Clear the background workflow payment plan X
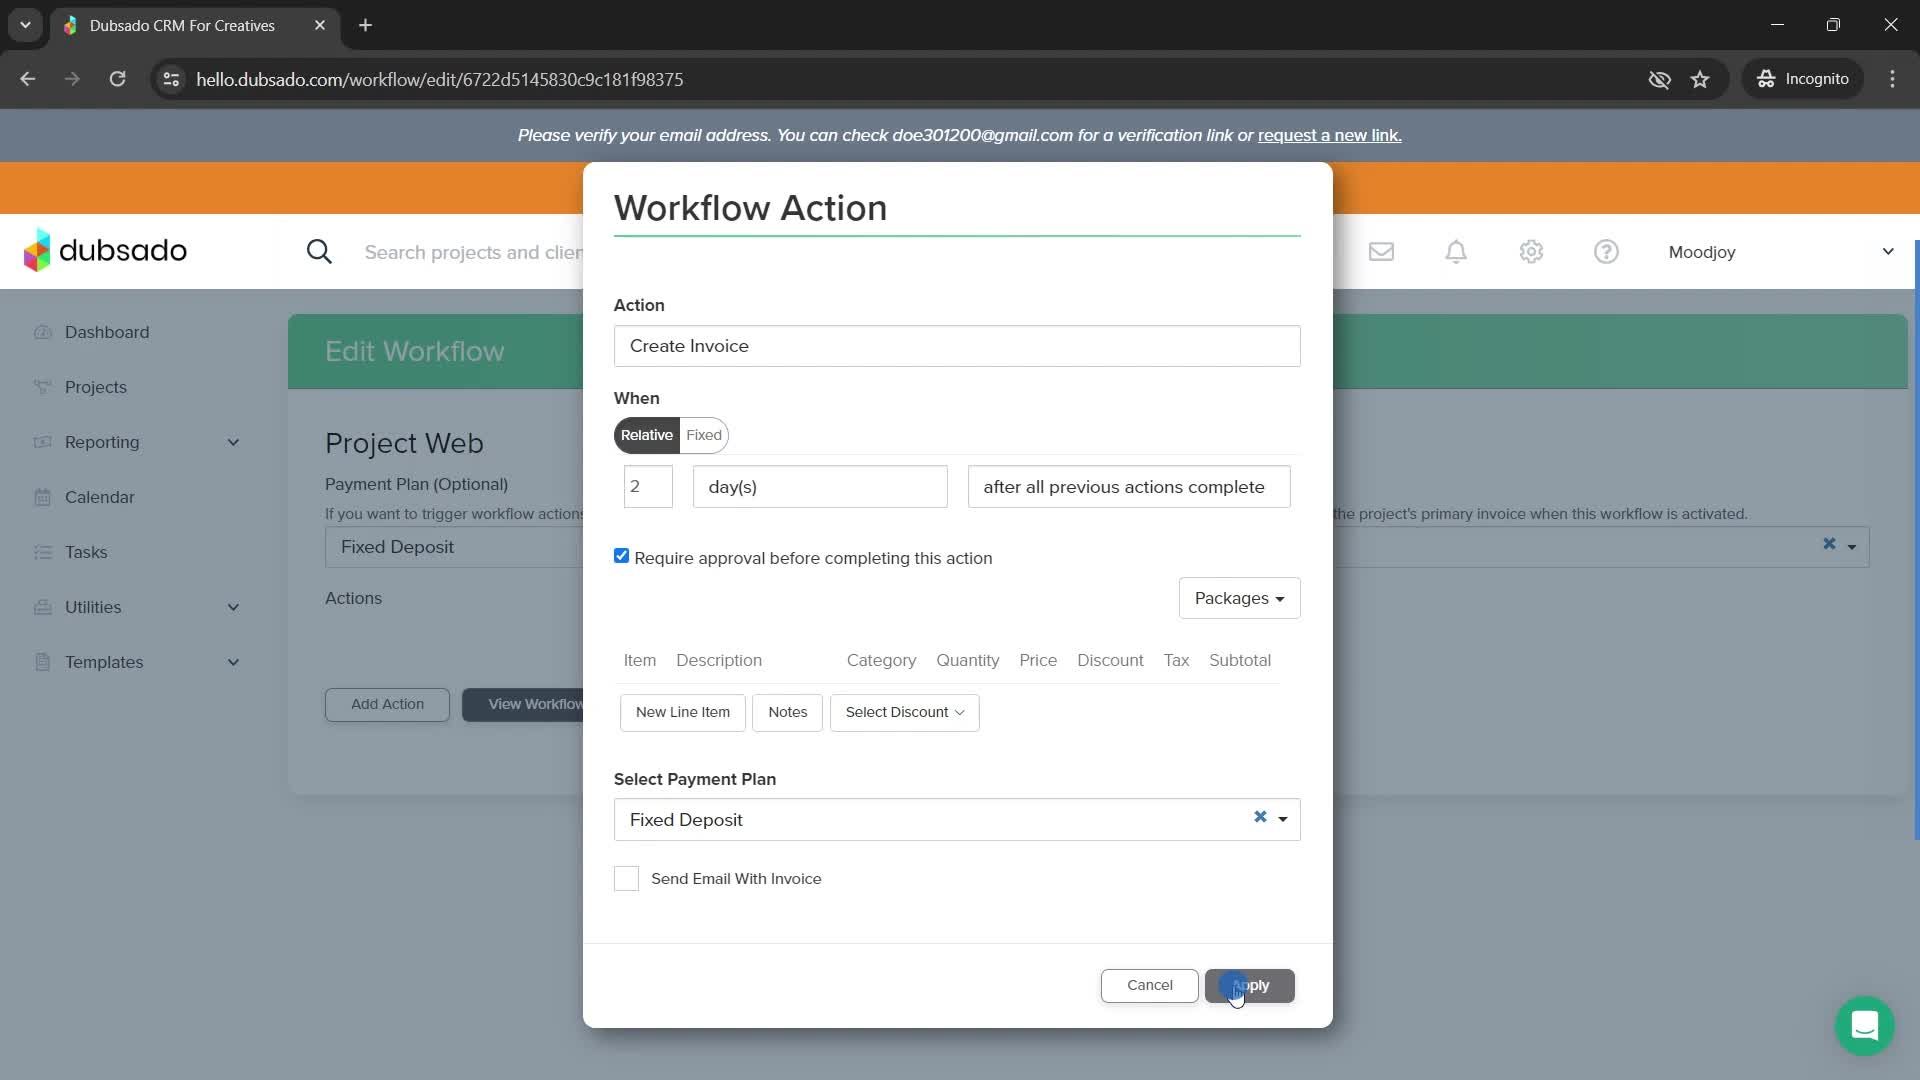Viewport: 1920px width, 1080px height. (x=1829, y=544)
